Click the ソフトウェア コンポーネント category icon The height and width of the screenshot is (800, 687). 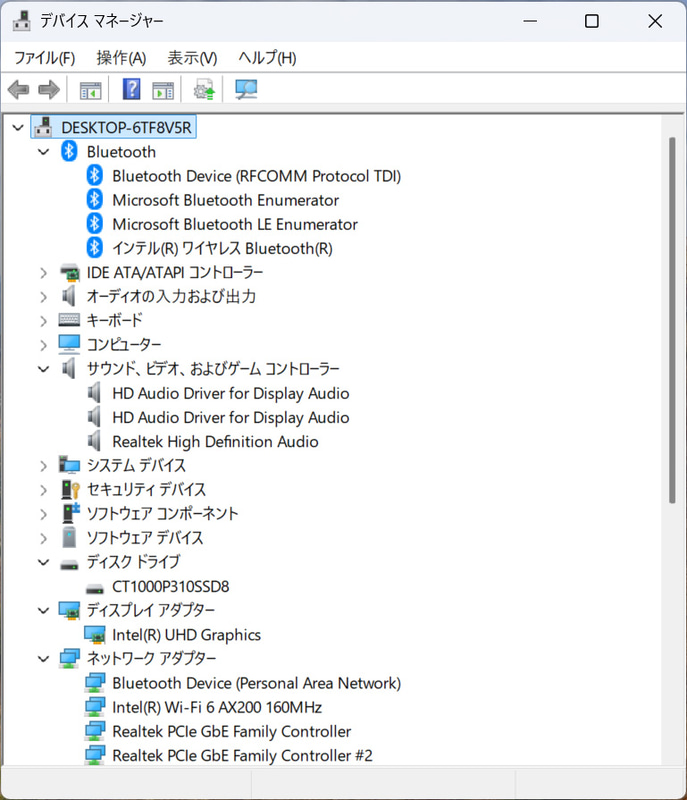[x=70, y=513]
